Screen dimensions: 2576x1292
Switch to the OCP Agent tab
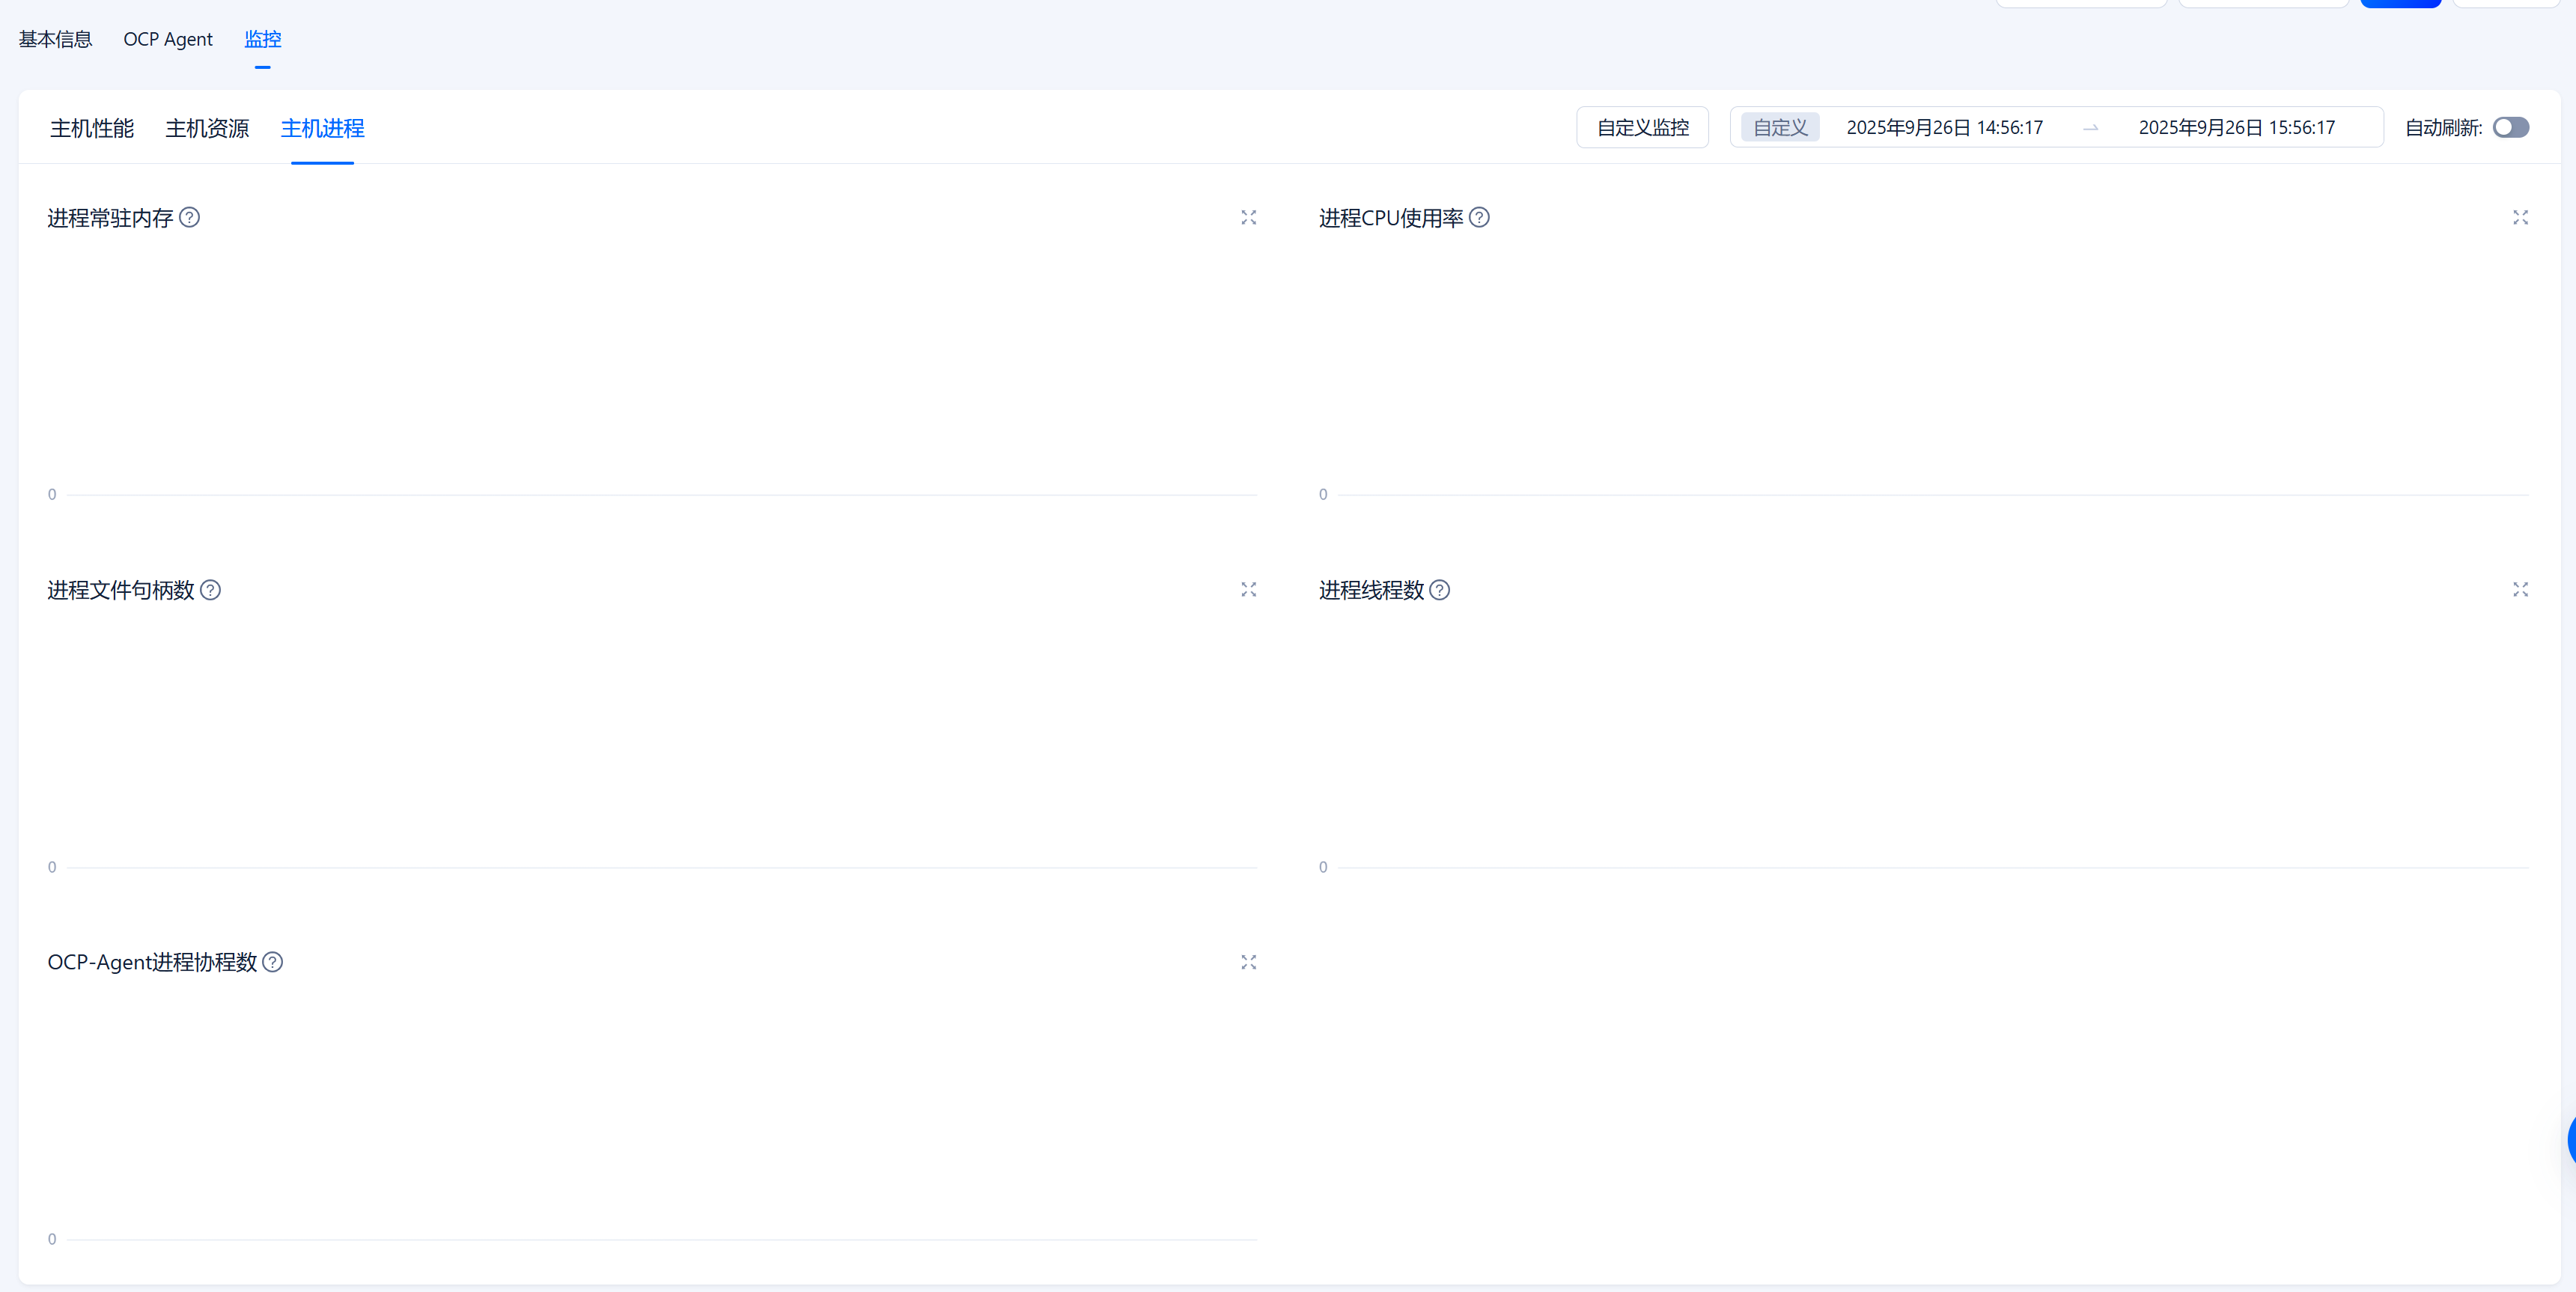168,39
